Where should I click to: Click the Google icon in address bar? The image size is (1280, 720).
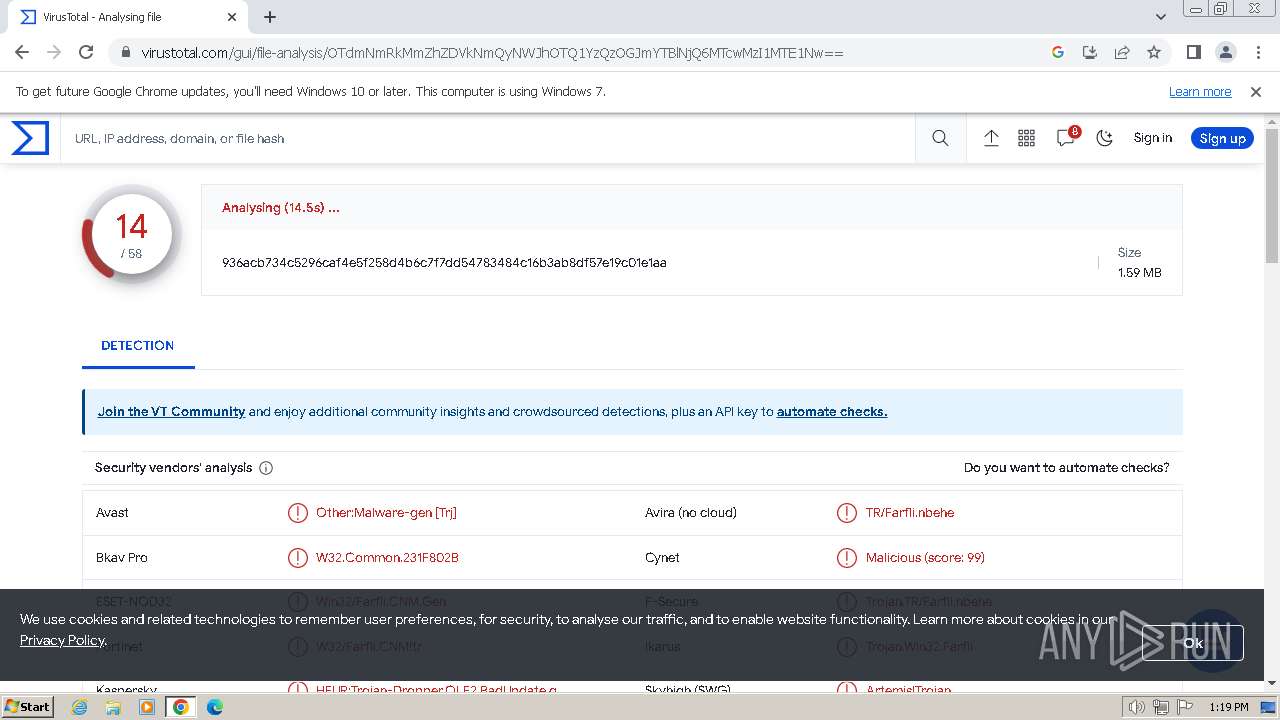[x=1058, y=52]
